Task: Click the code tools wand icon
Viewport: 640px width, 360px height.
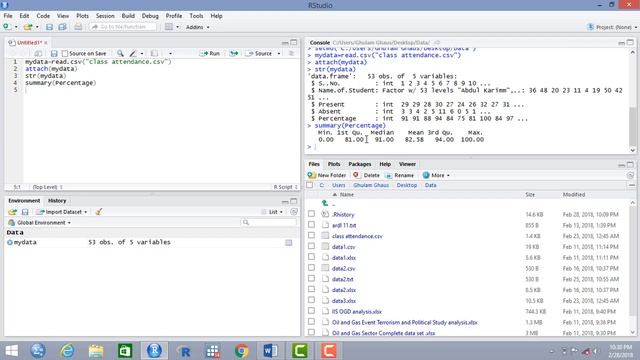Action: pos(133,53)
